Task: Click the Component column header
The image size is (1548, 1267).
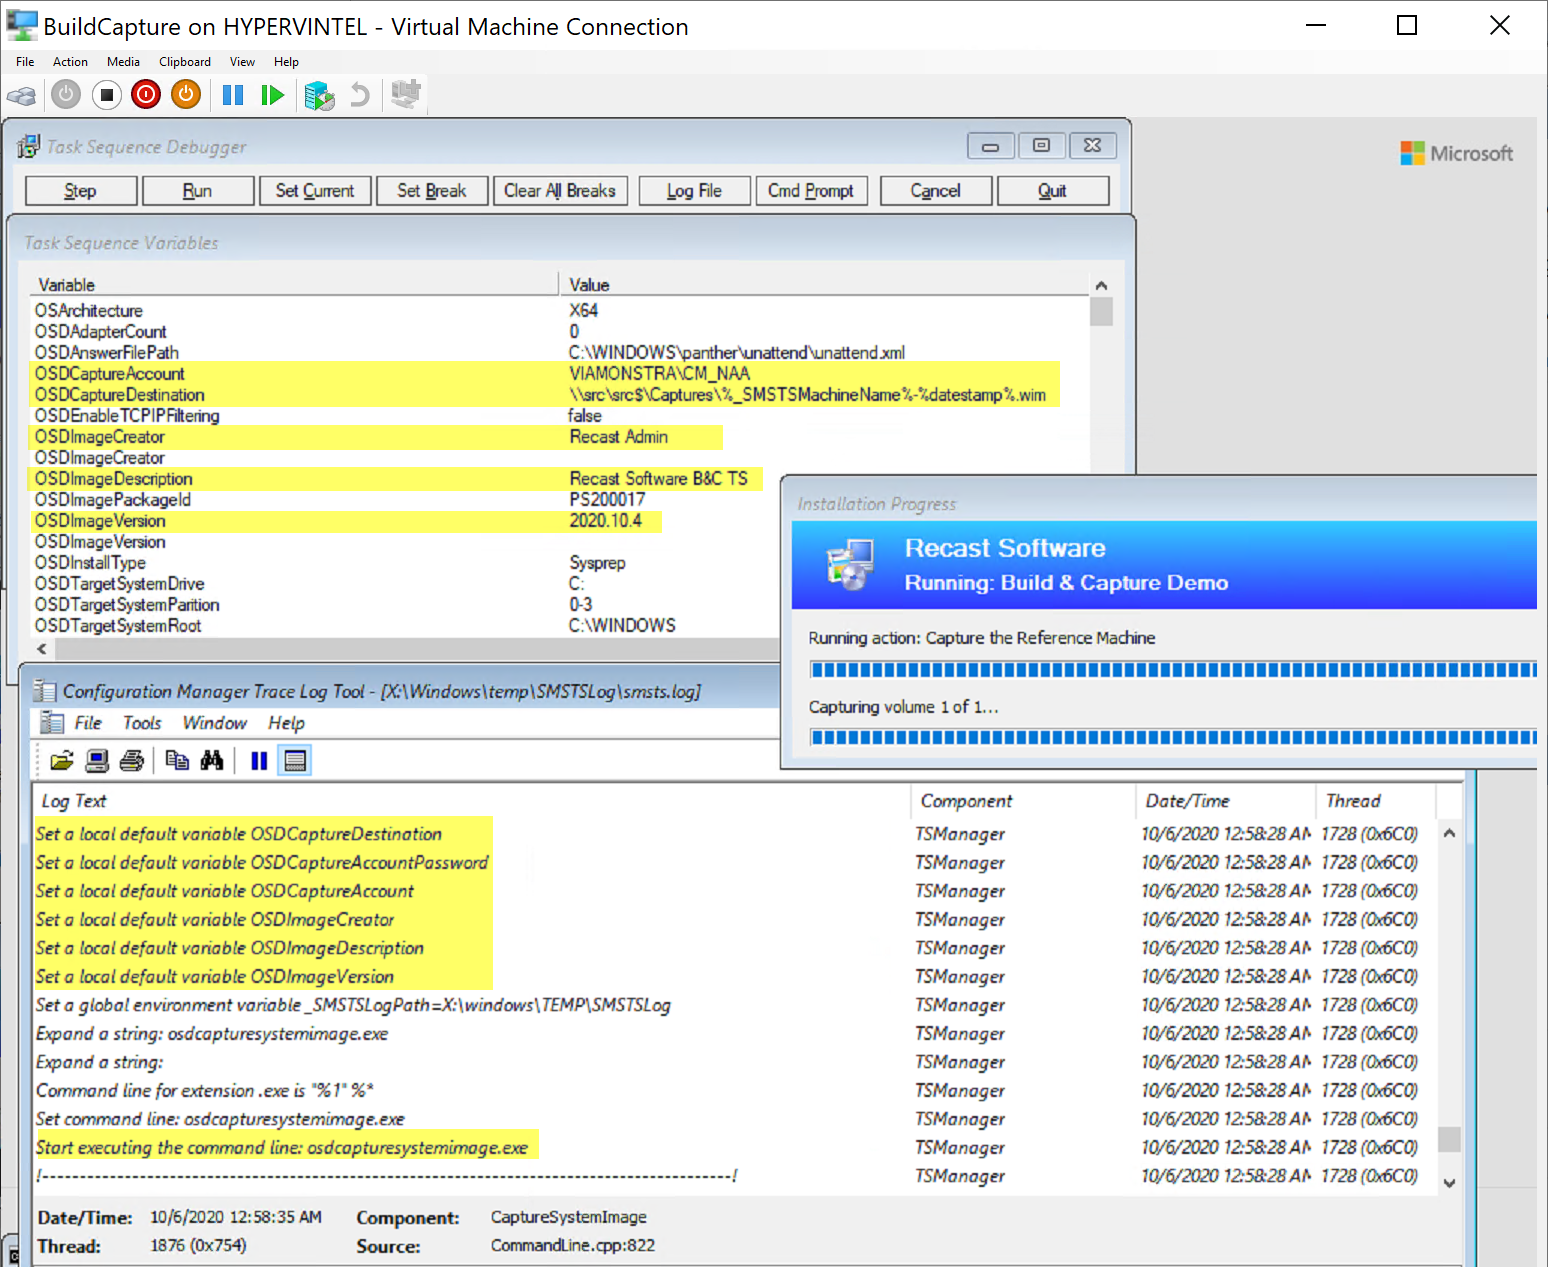Action: [966, 801]
